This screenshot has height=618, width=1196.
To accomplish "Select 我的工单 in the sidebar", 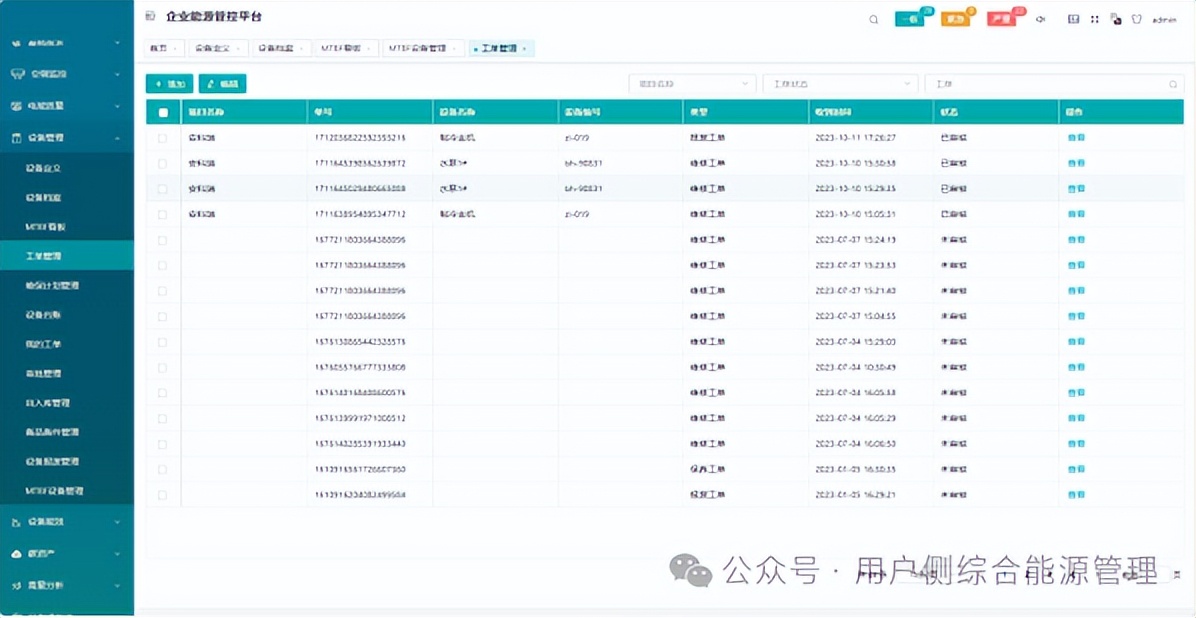I will [66, 344].
